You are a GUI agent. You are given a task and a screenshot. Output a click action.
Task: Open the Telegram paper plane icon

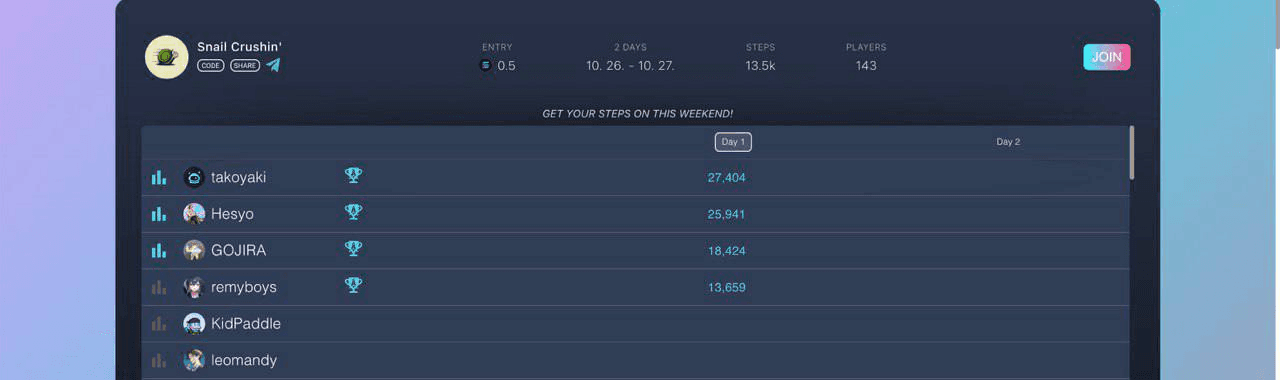(273, 65)
